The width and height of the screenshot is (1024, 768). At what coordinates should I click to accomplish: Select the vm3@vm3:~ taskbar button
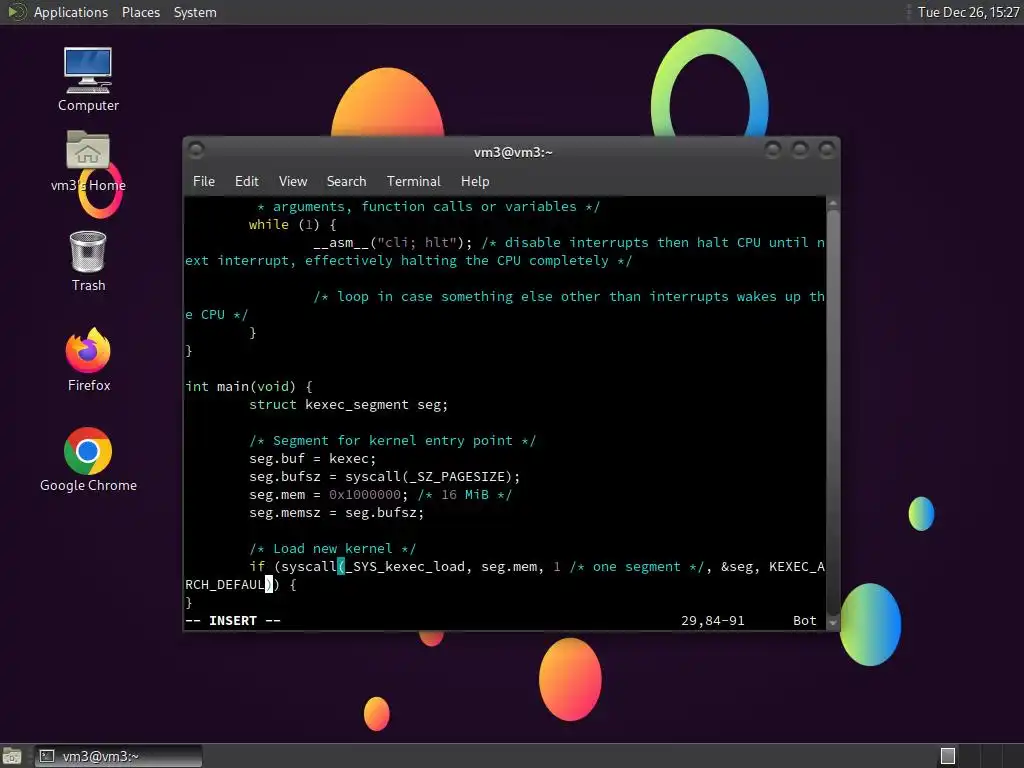118,756
